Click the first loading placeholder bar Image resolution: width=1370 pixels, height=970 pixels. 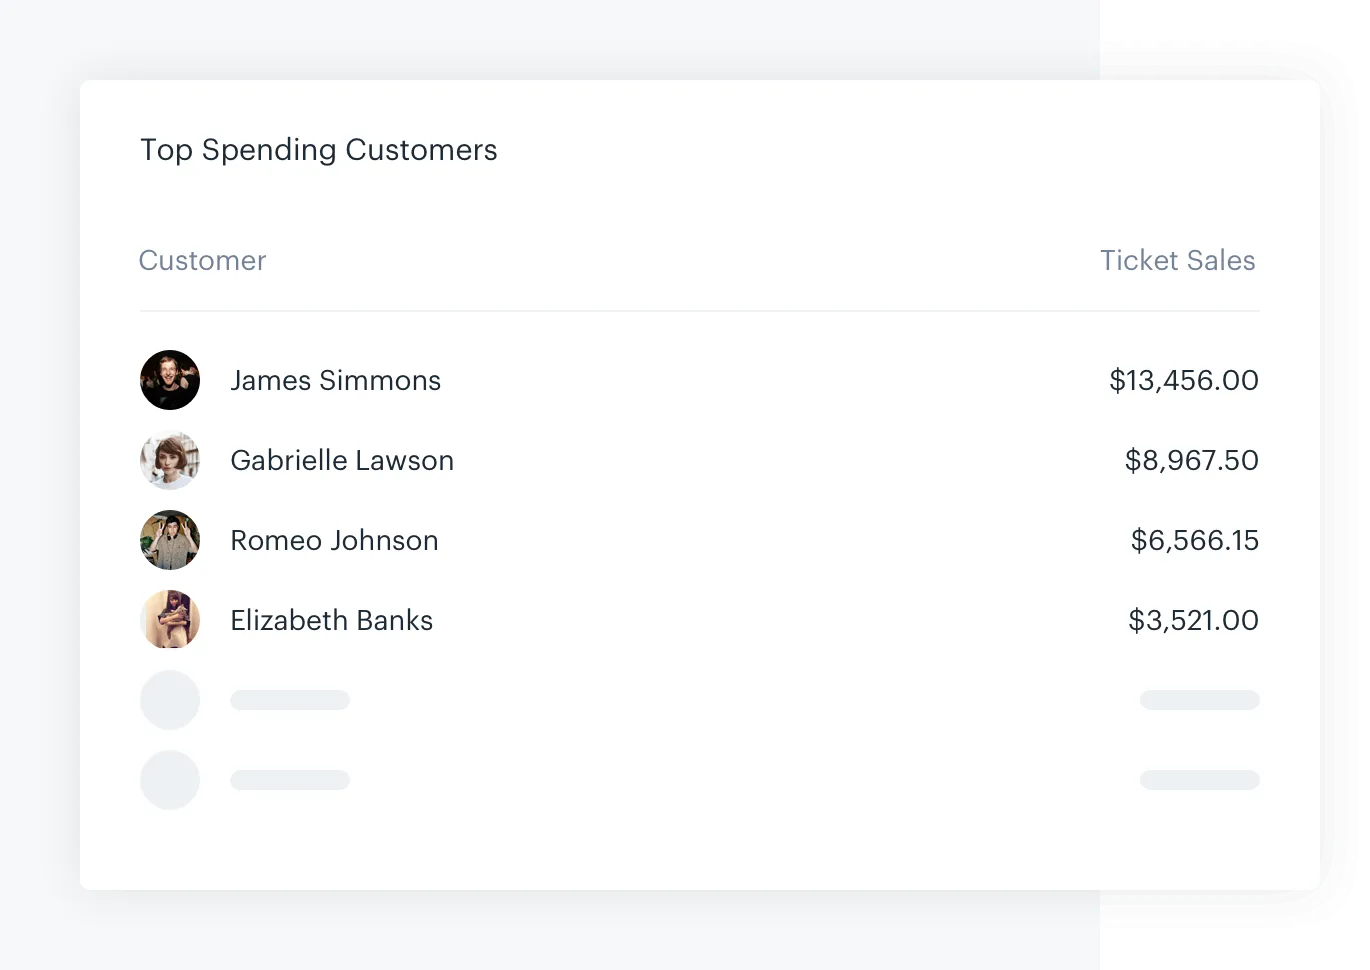(x=290, y=700)
